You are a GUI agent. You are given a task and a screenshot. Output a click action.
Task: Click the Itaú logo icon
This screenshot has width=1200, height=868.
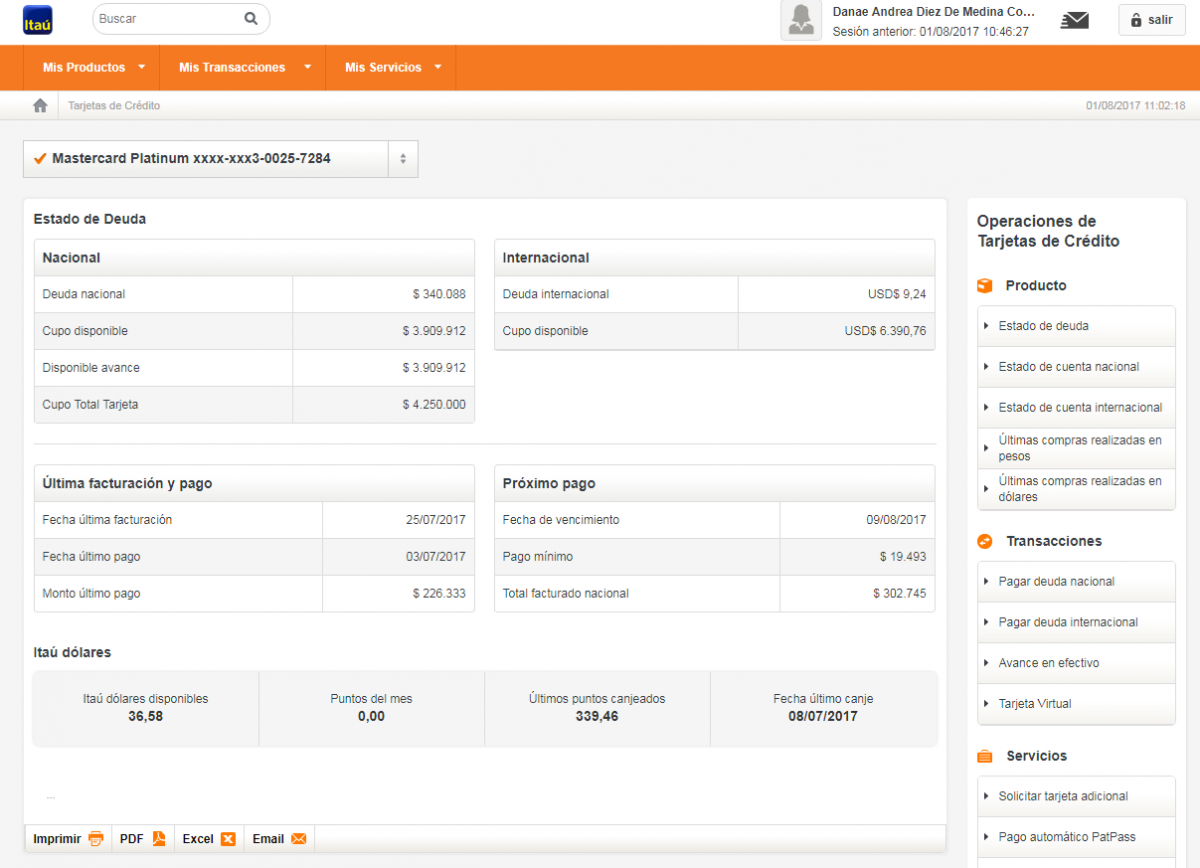pos(38,20)
